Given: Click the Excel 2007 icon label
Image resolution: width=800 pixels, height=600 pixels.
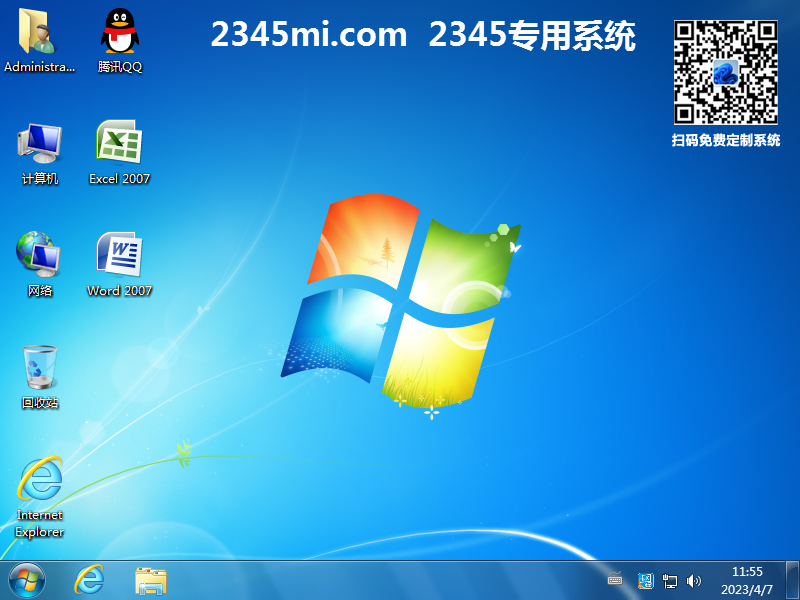Looking at the screenshot, I should [x=119, y=179].
